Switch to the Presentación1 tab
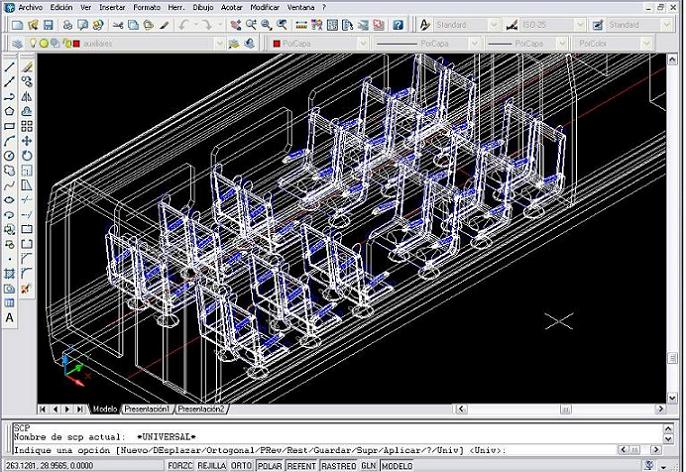This screenshot has width=686, height=472. [x=146, y=409]
